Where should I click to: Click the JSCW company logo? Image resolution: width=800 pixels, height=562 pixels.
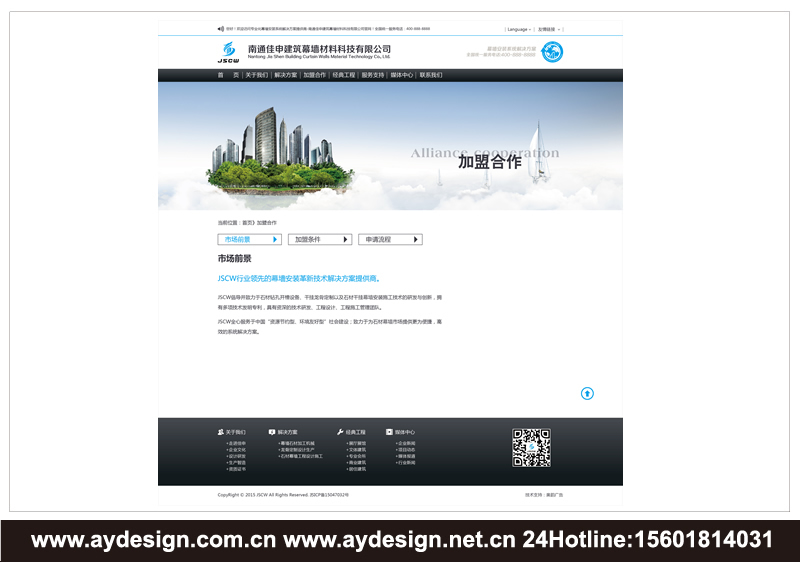pos(229,53)
